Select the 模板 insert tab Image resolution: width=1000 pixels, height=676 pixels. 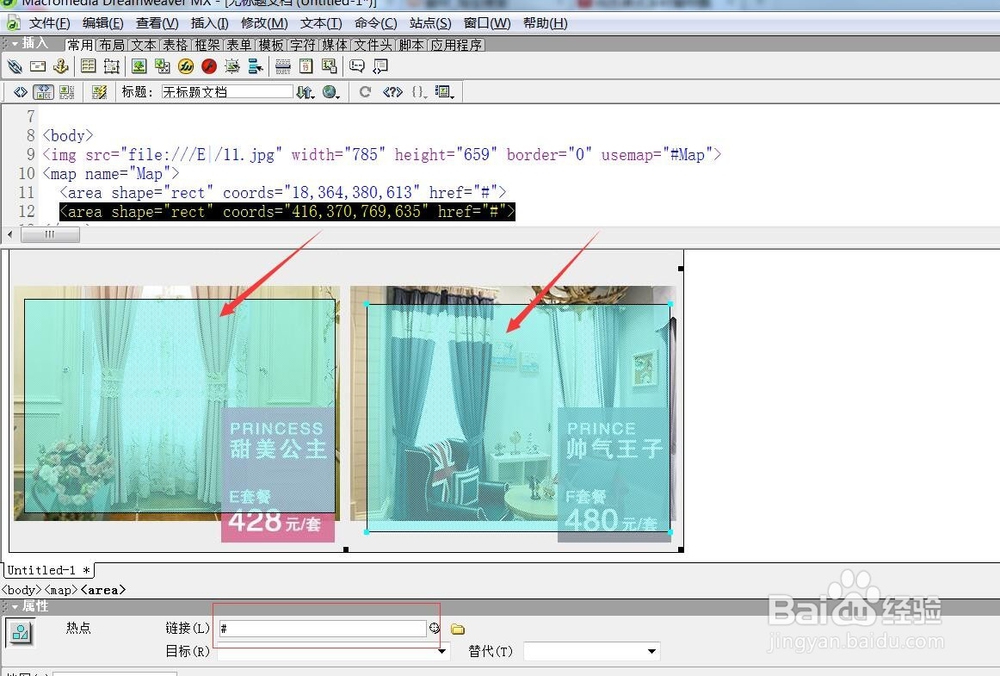coord(271,45)
